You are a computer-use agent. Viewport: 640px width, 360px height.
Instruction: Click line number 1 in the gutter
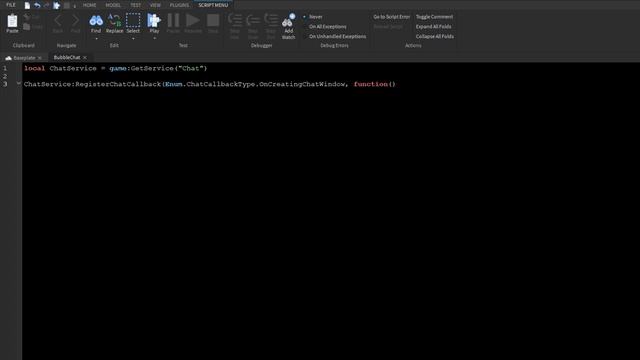coord(5,68)
